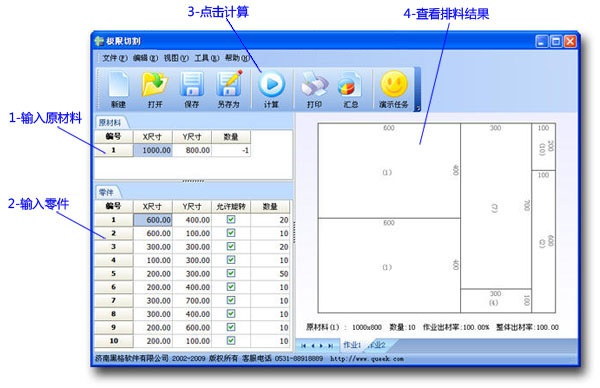Viewport: 600px width, 388px height.
Task: Launch the 演示任务 smiley icon
Action: pos(393,89)
